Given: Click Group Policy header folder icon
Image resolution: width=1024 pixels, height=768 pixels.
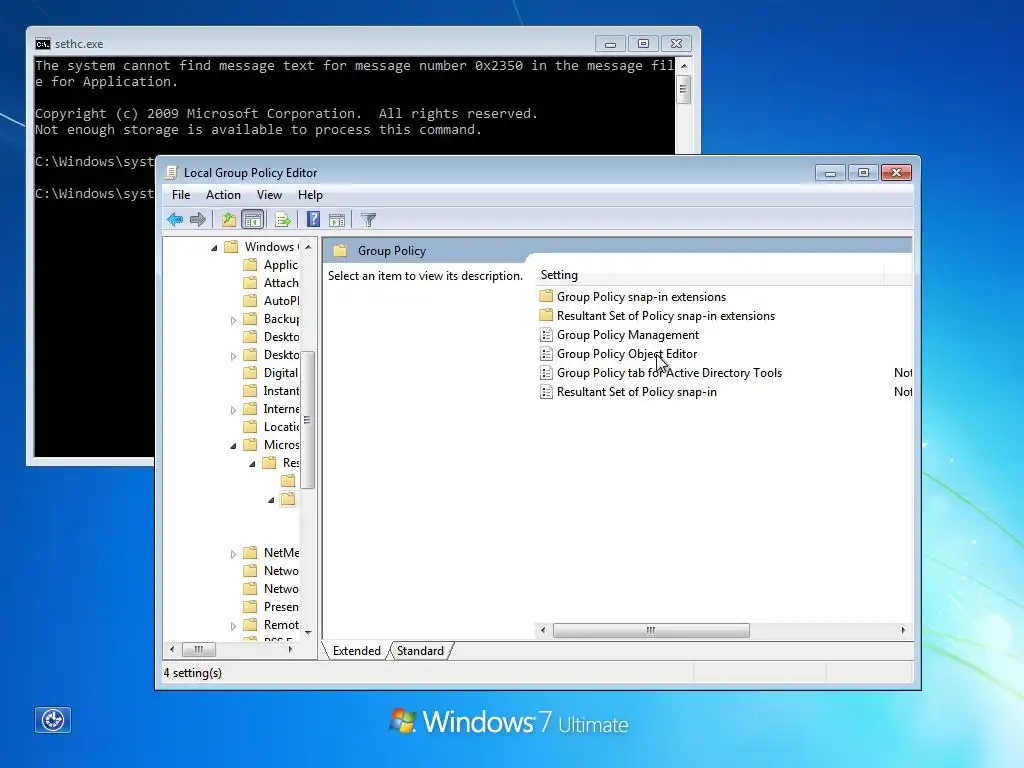Looking at the screenshot, I should pos(340,251).
